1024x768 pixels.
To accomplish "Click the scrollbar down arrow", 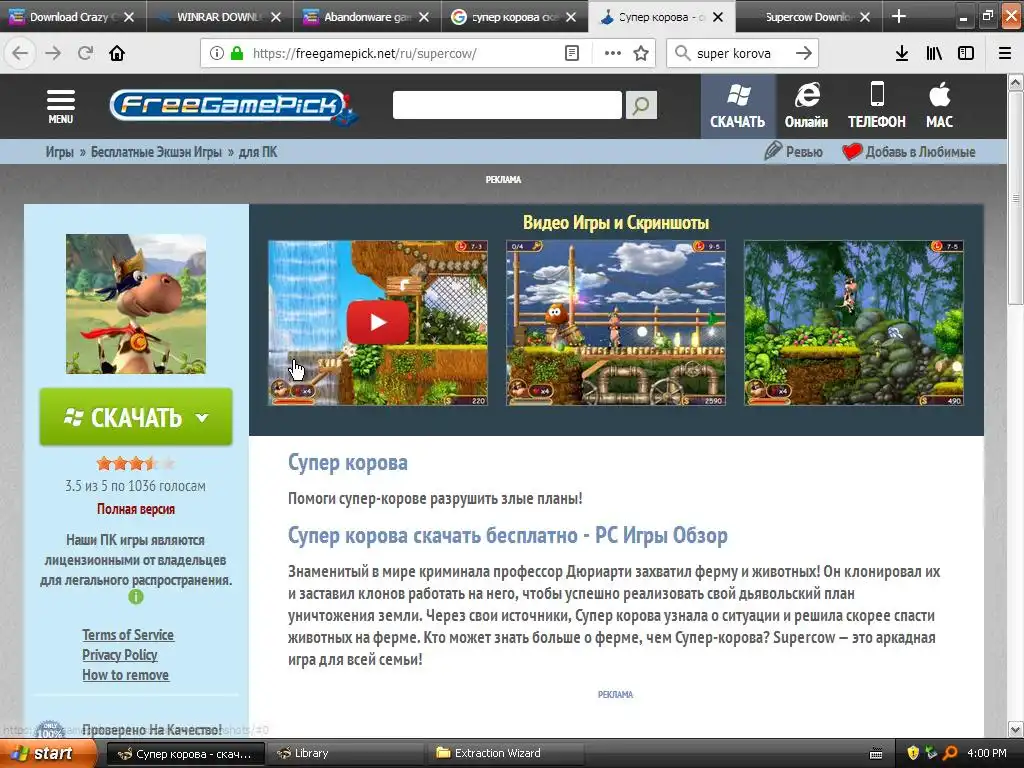I will click(1016, 729).
